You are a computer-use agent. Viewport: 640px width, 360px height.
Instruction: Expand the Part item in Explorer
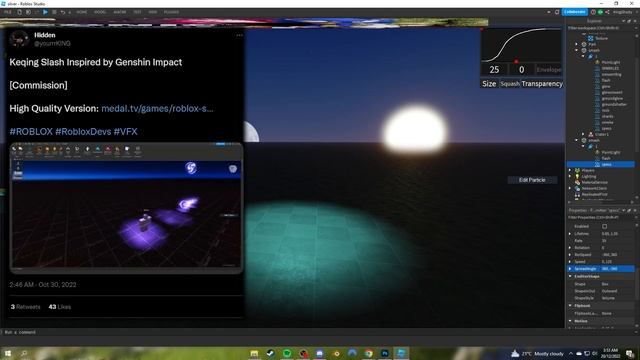pos(576,44)
